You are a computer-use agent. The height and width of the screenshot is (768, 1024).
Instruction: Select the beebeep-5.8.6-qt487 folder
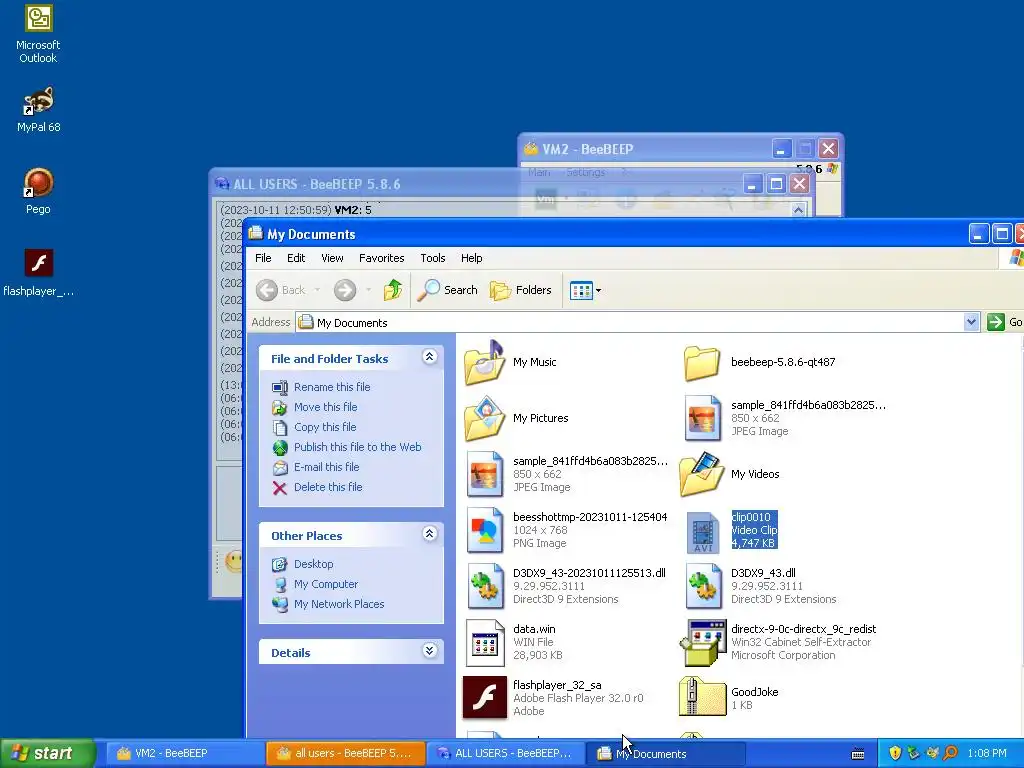tap(760, 362)
